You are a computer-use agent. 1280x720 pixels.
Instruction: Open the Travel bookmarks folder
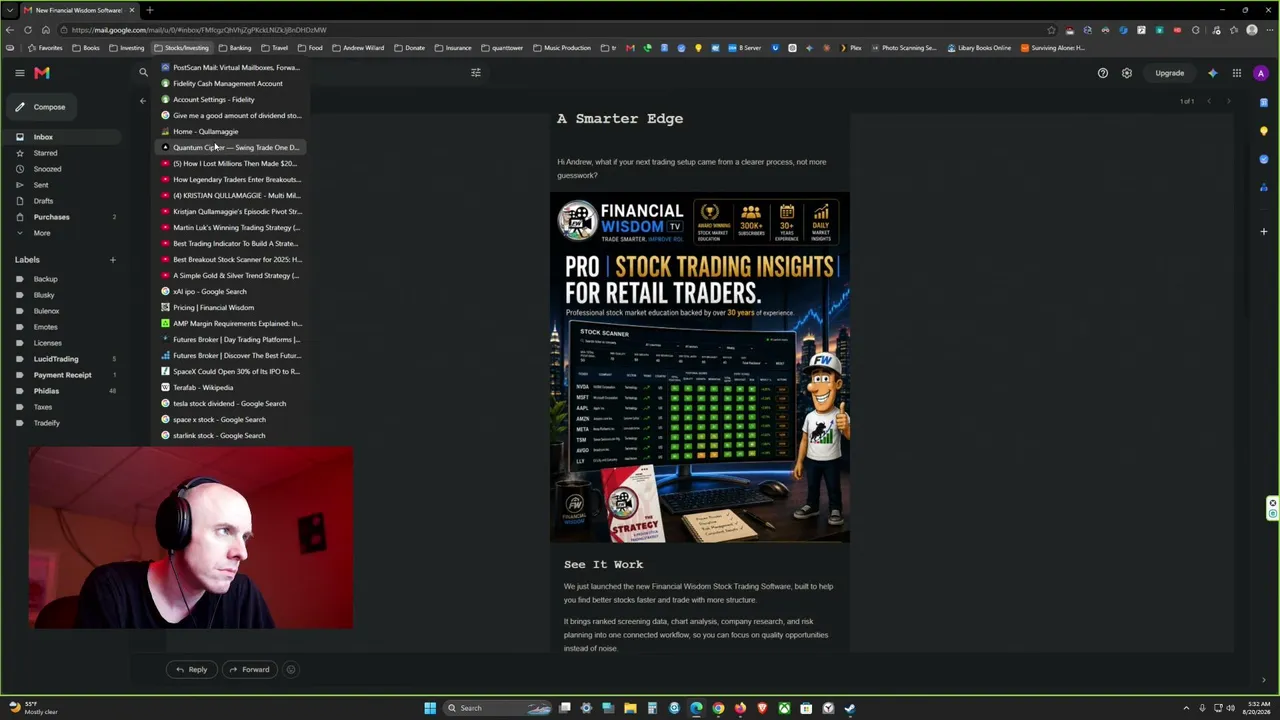(x=275, y=48)
